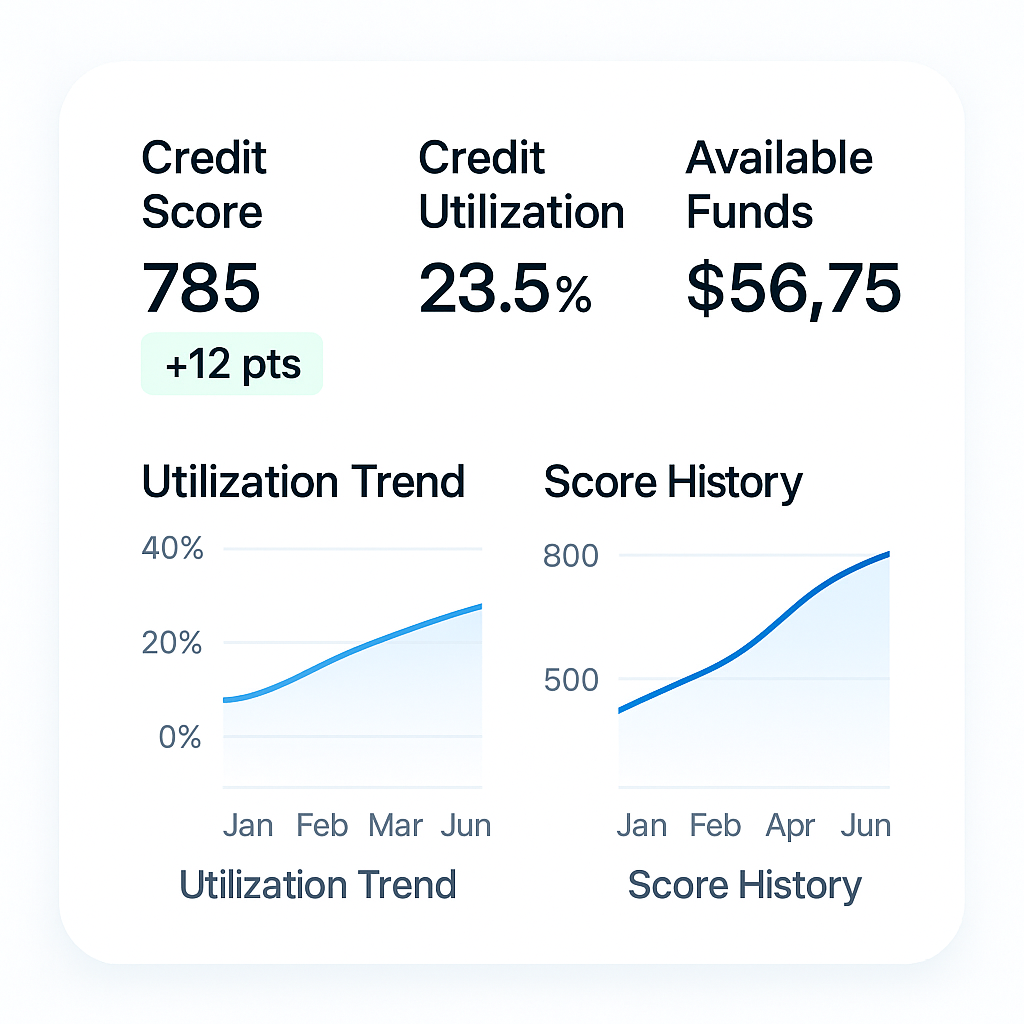Click the 800 label on Score History
Screen dimensions: 1024x1024
click(570, 555)
